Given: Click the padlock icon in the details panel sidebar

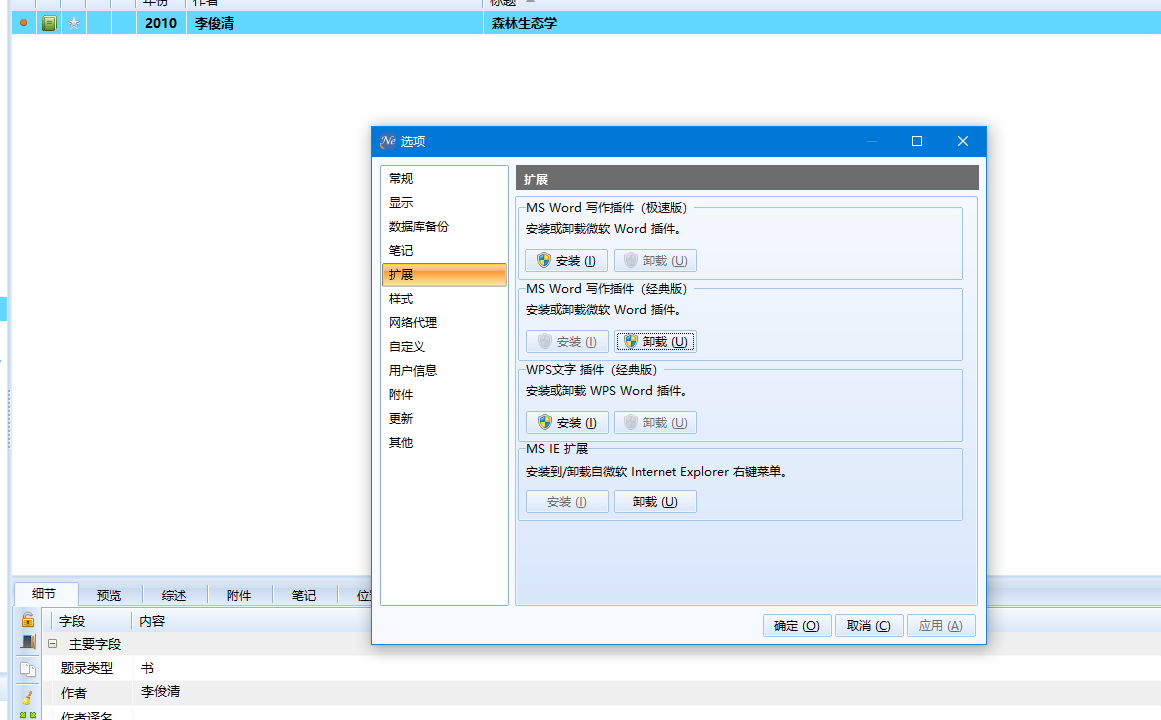Looking at the screenshot, I should (28, 619).
